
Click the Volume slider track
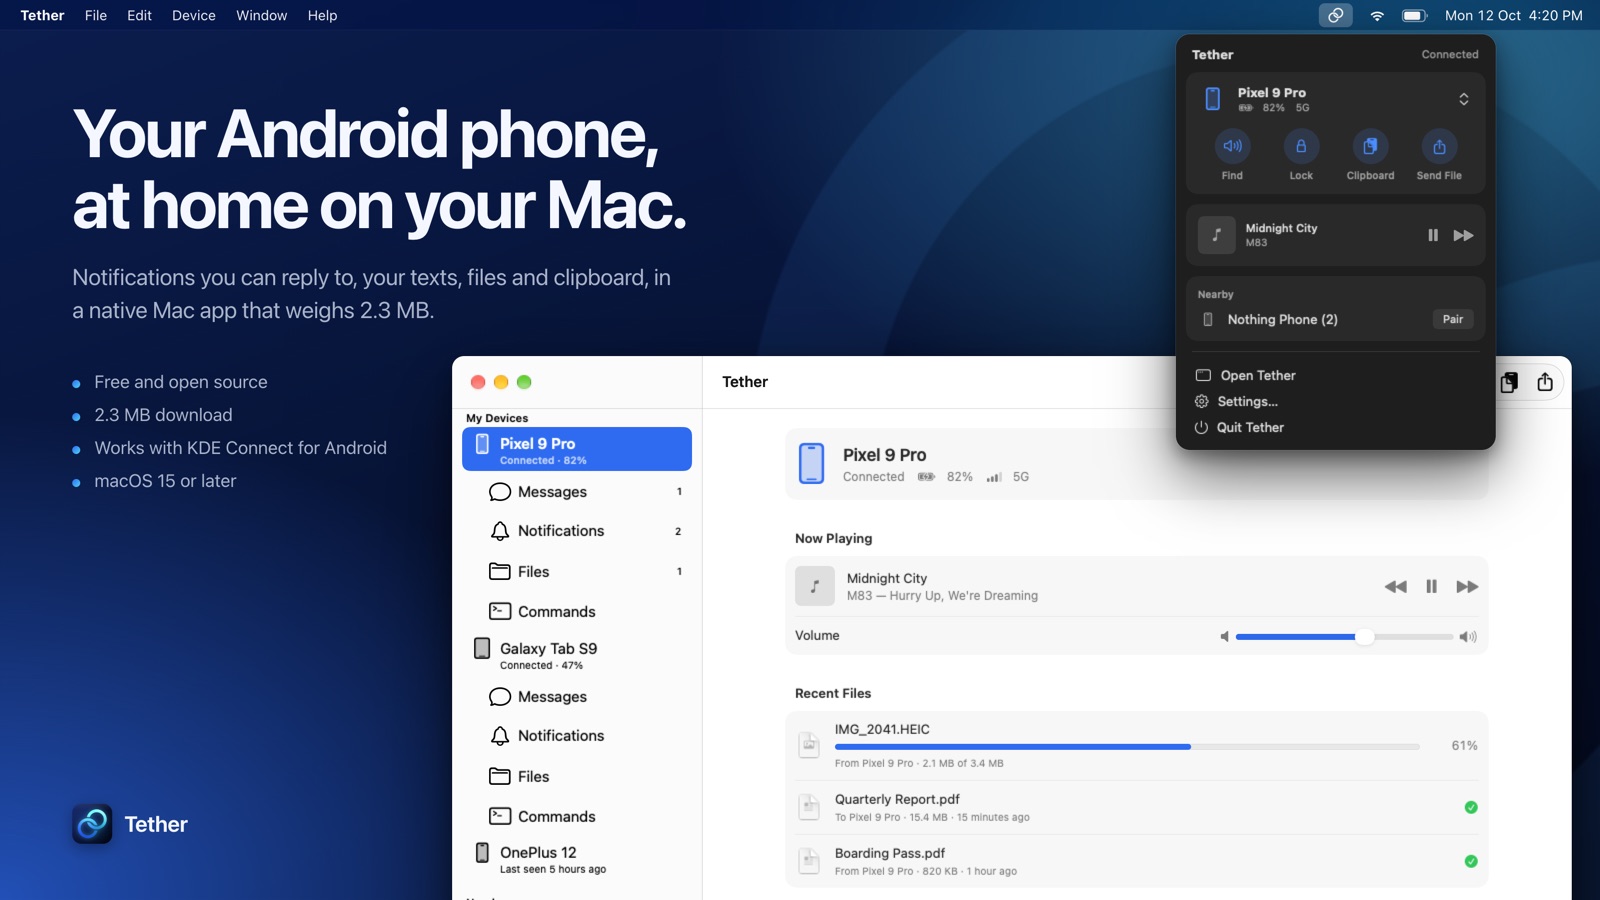click(1344, 637)
